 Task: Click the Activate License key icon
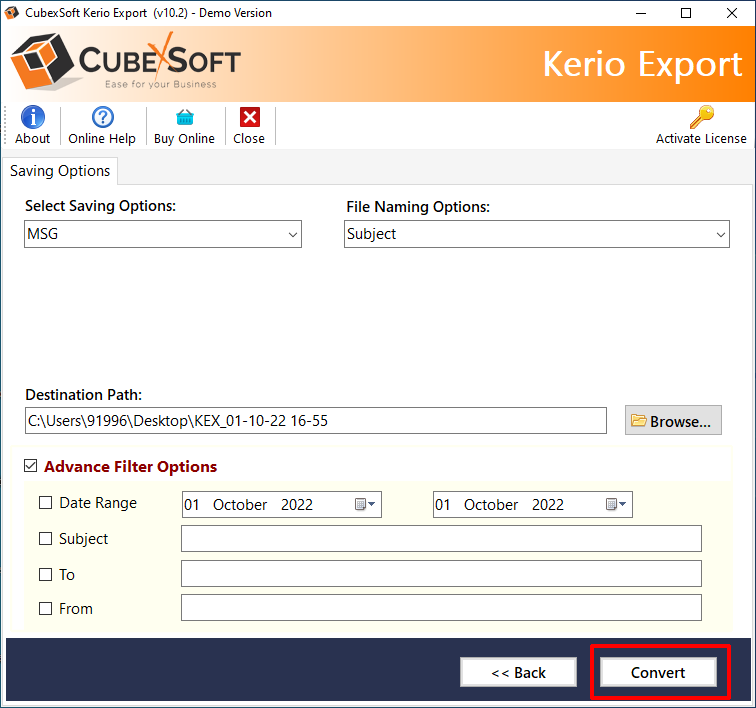point(702,117)
